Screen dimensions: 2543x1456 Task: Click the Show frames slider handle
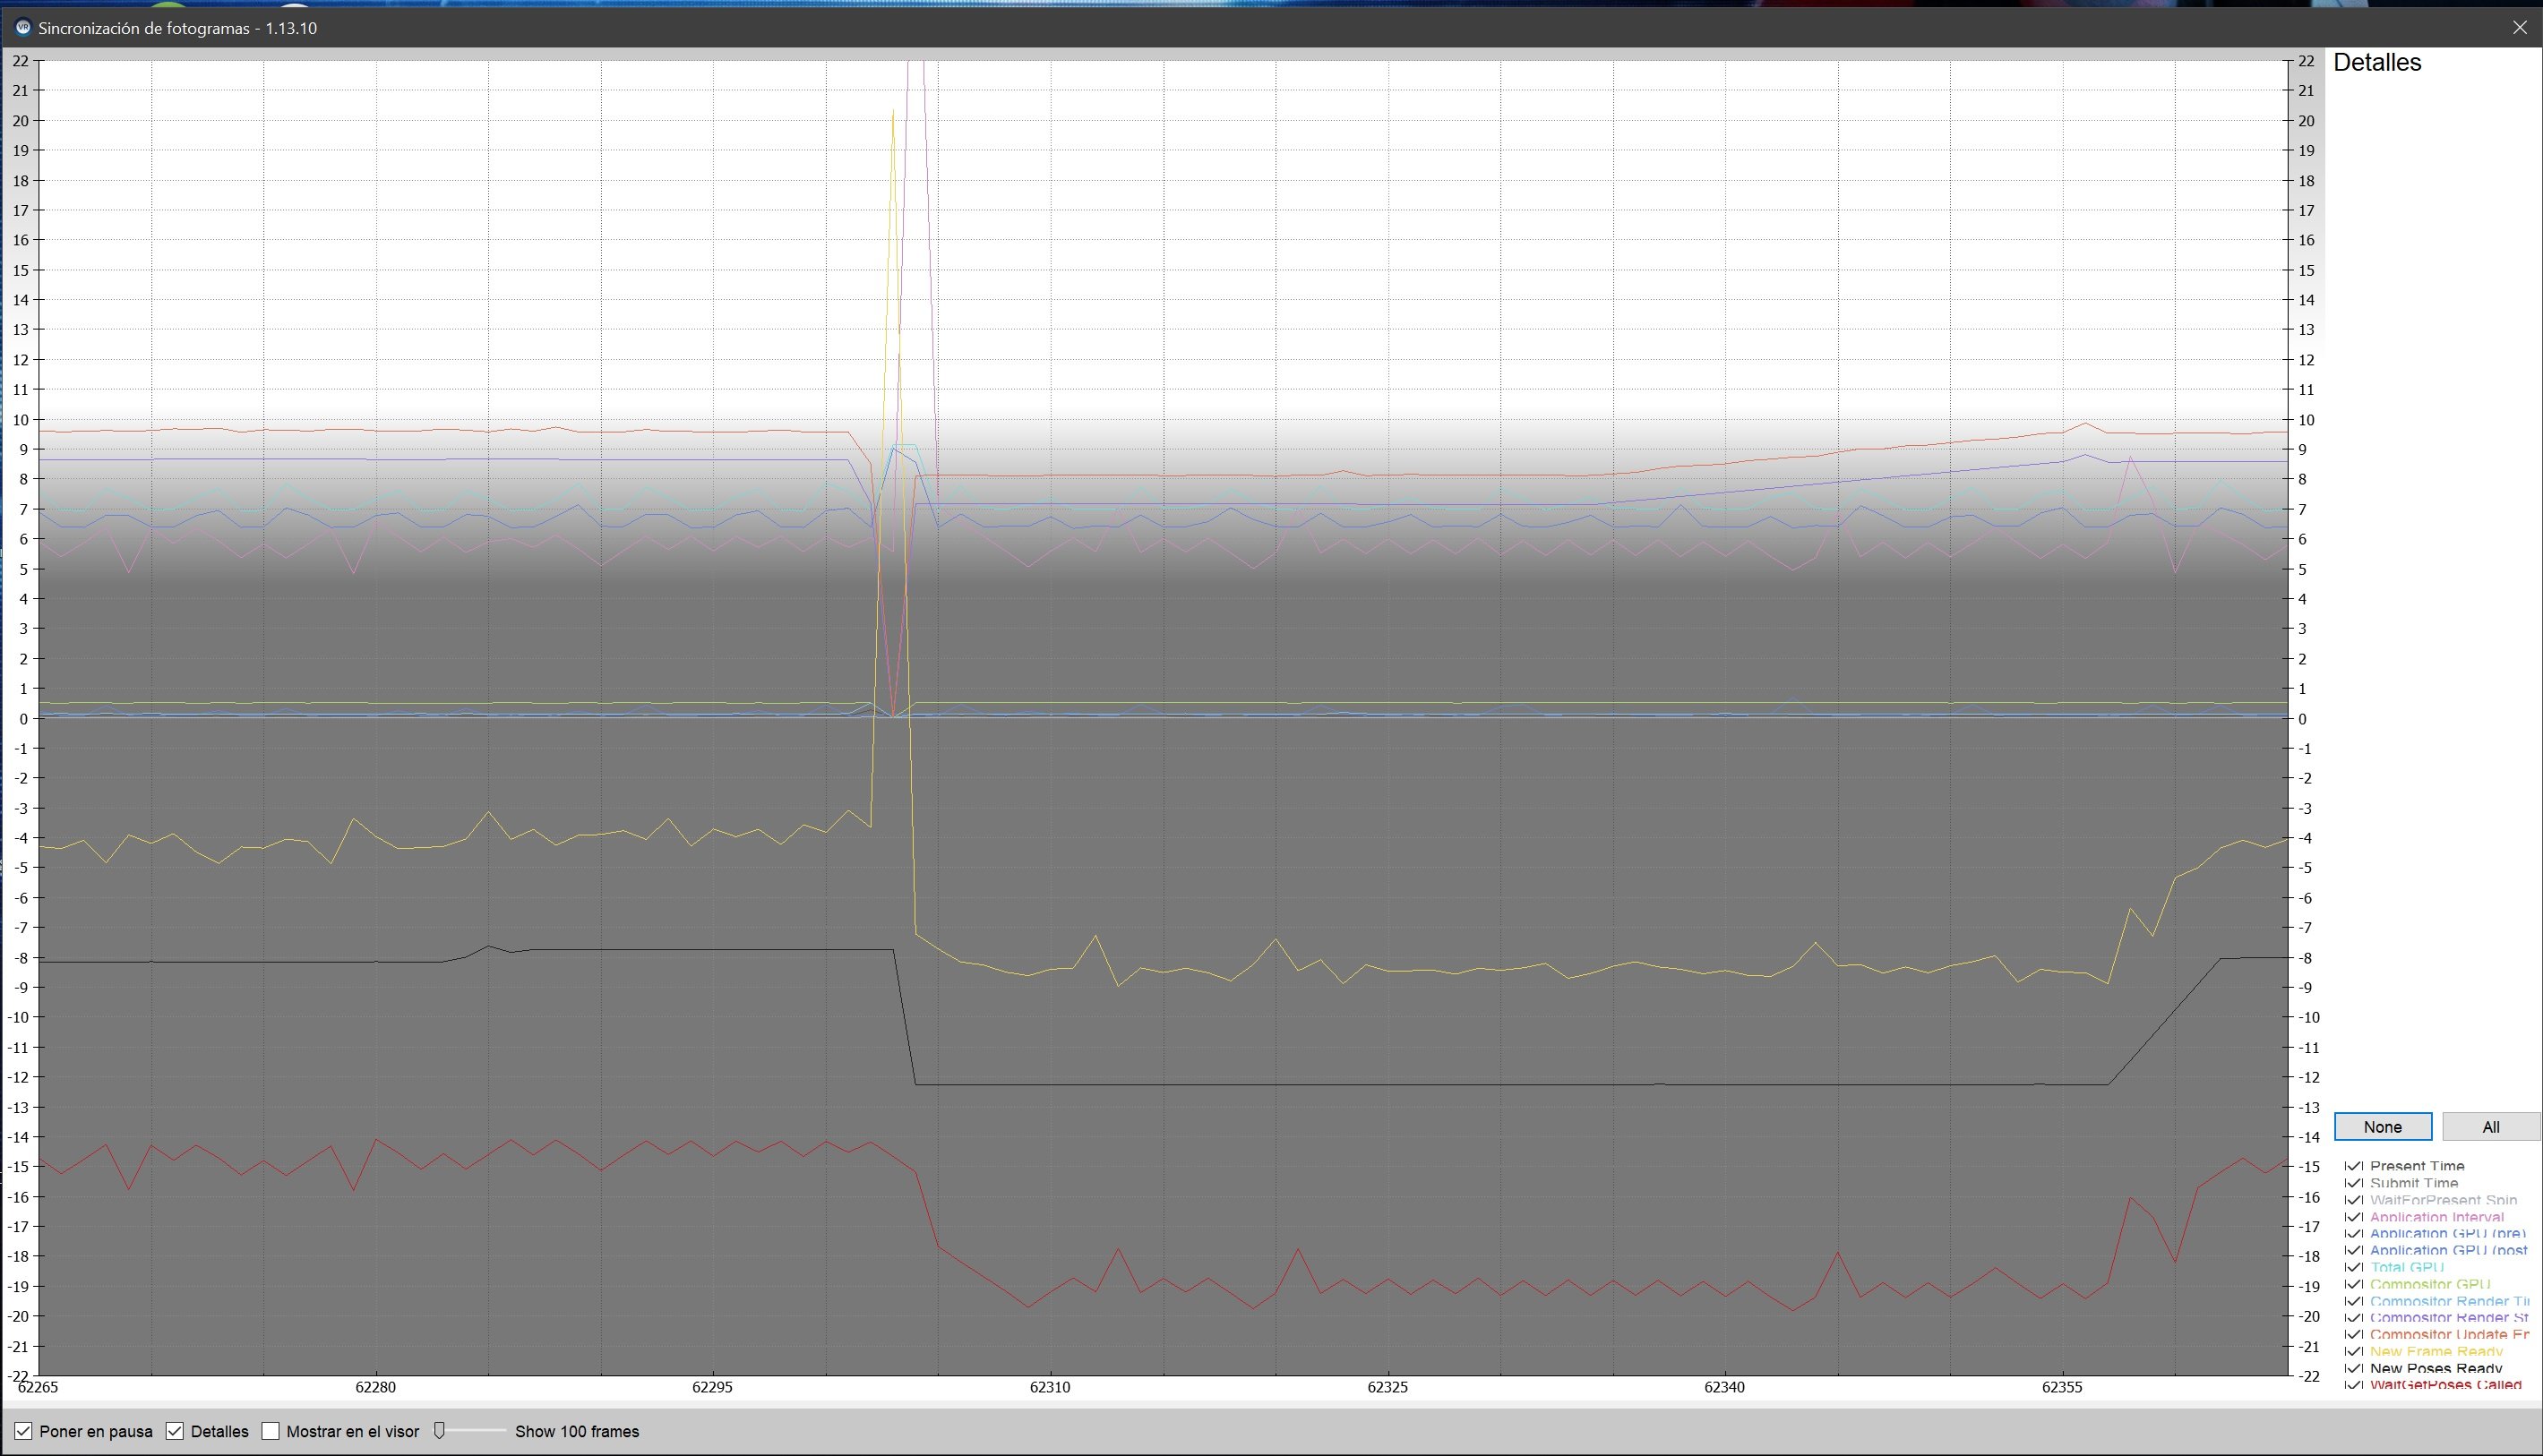point(439,1431)
